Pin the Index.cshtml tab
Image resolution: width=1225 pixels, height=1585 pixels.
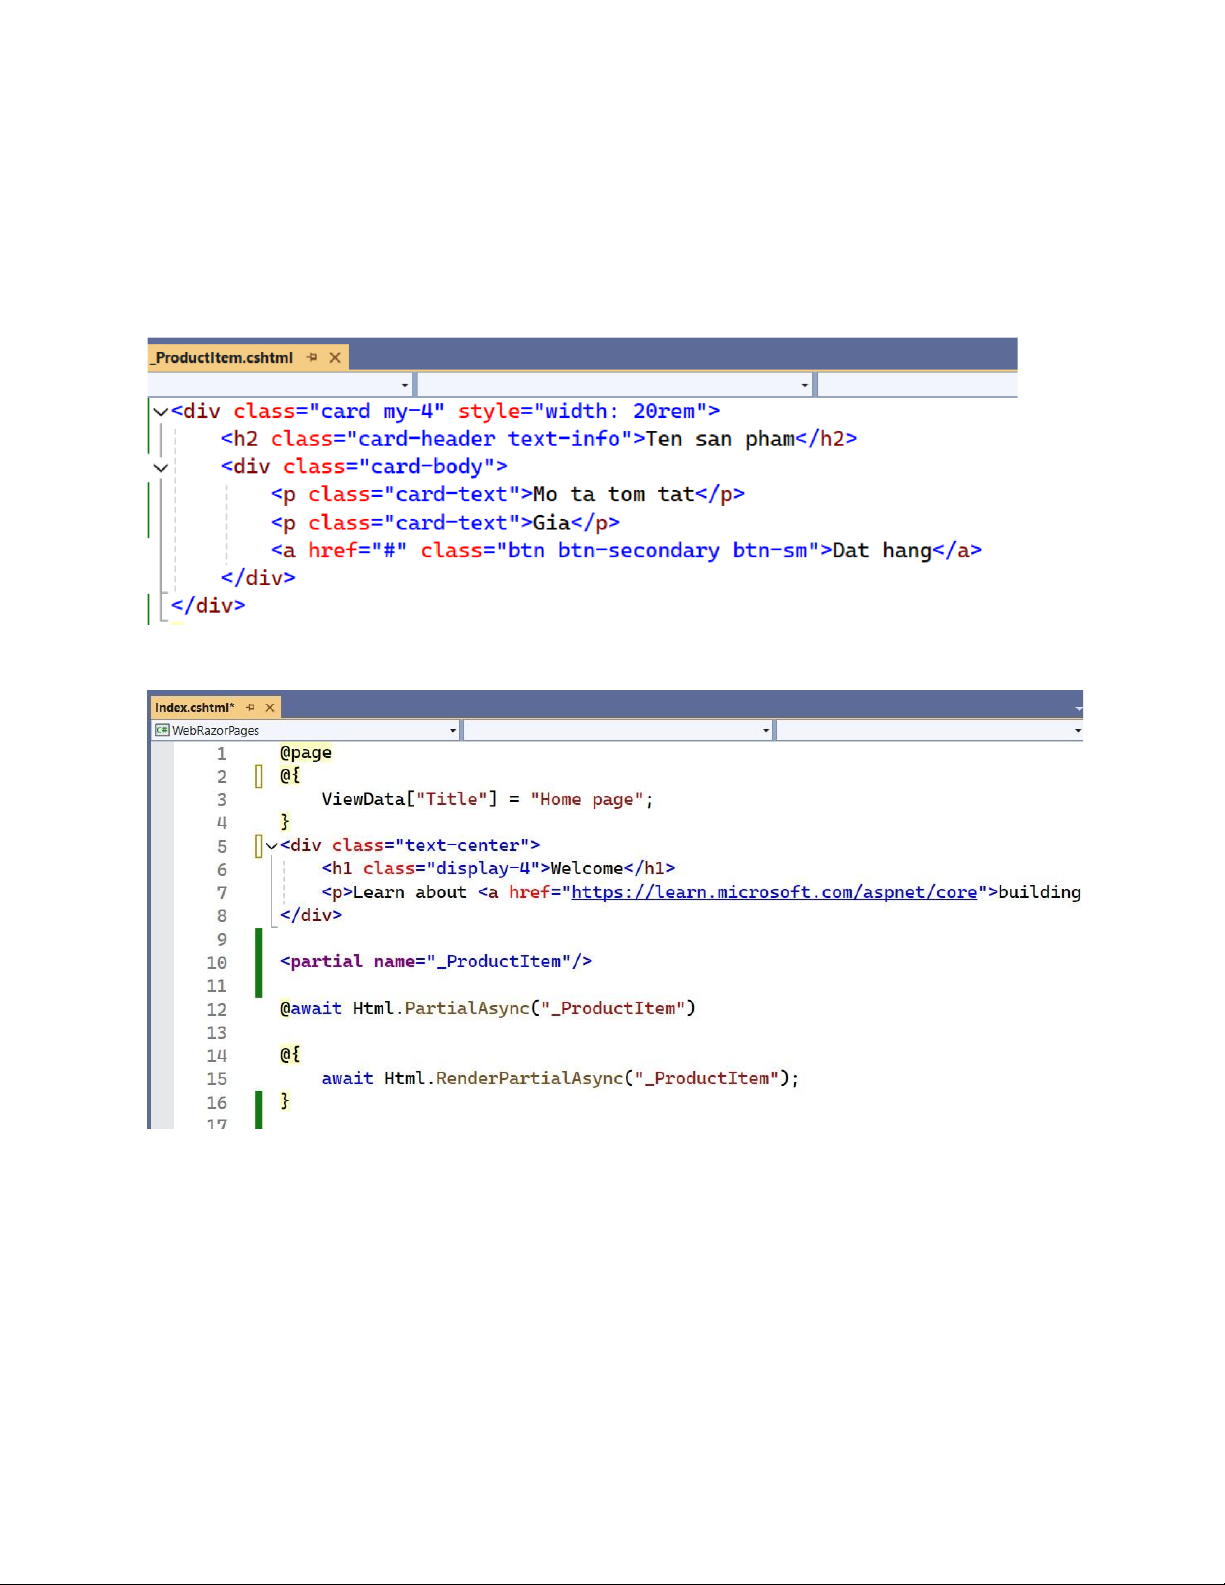(250, 708)
